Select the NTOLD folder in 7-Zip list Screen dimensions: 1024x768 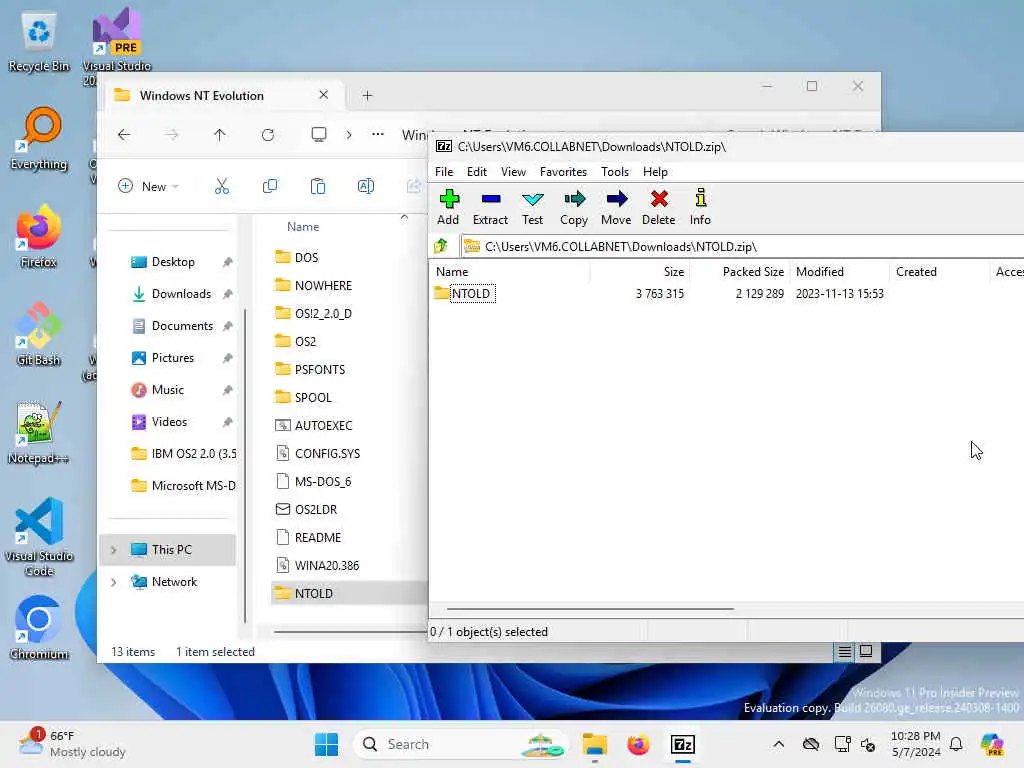(470, 293)
